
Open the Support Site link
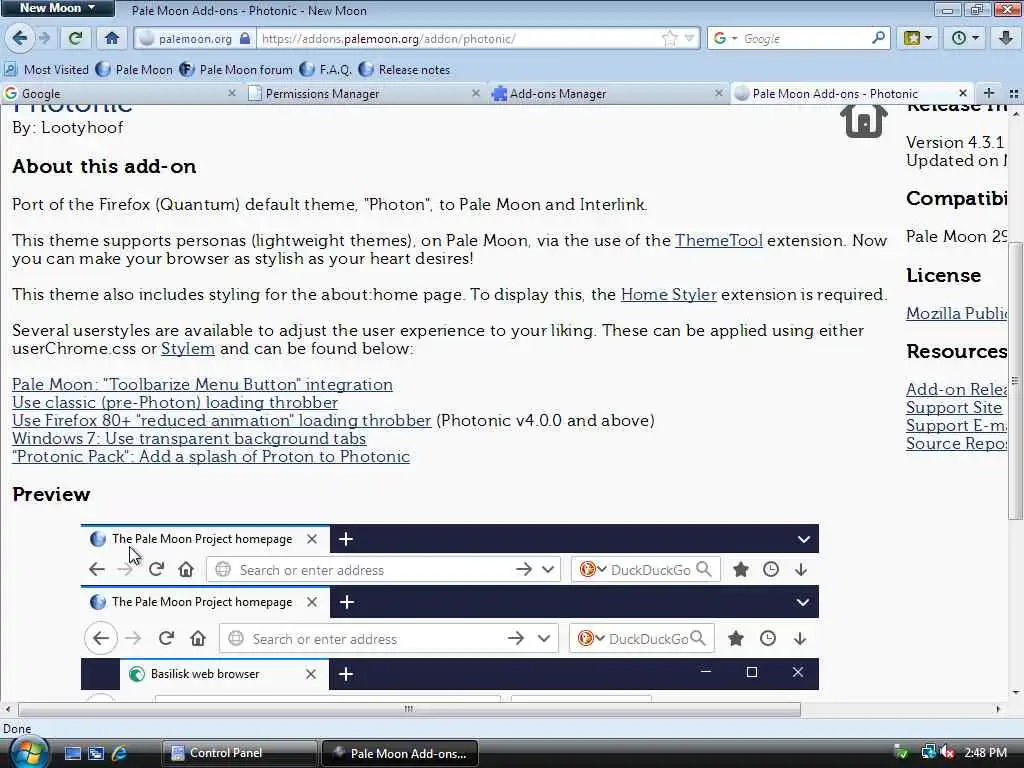(953, 408)
